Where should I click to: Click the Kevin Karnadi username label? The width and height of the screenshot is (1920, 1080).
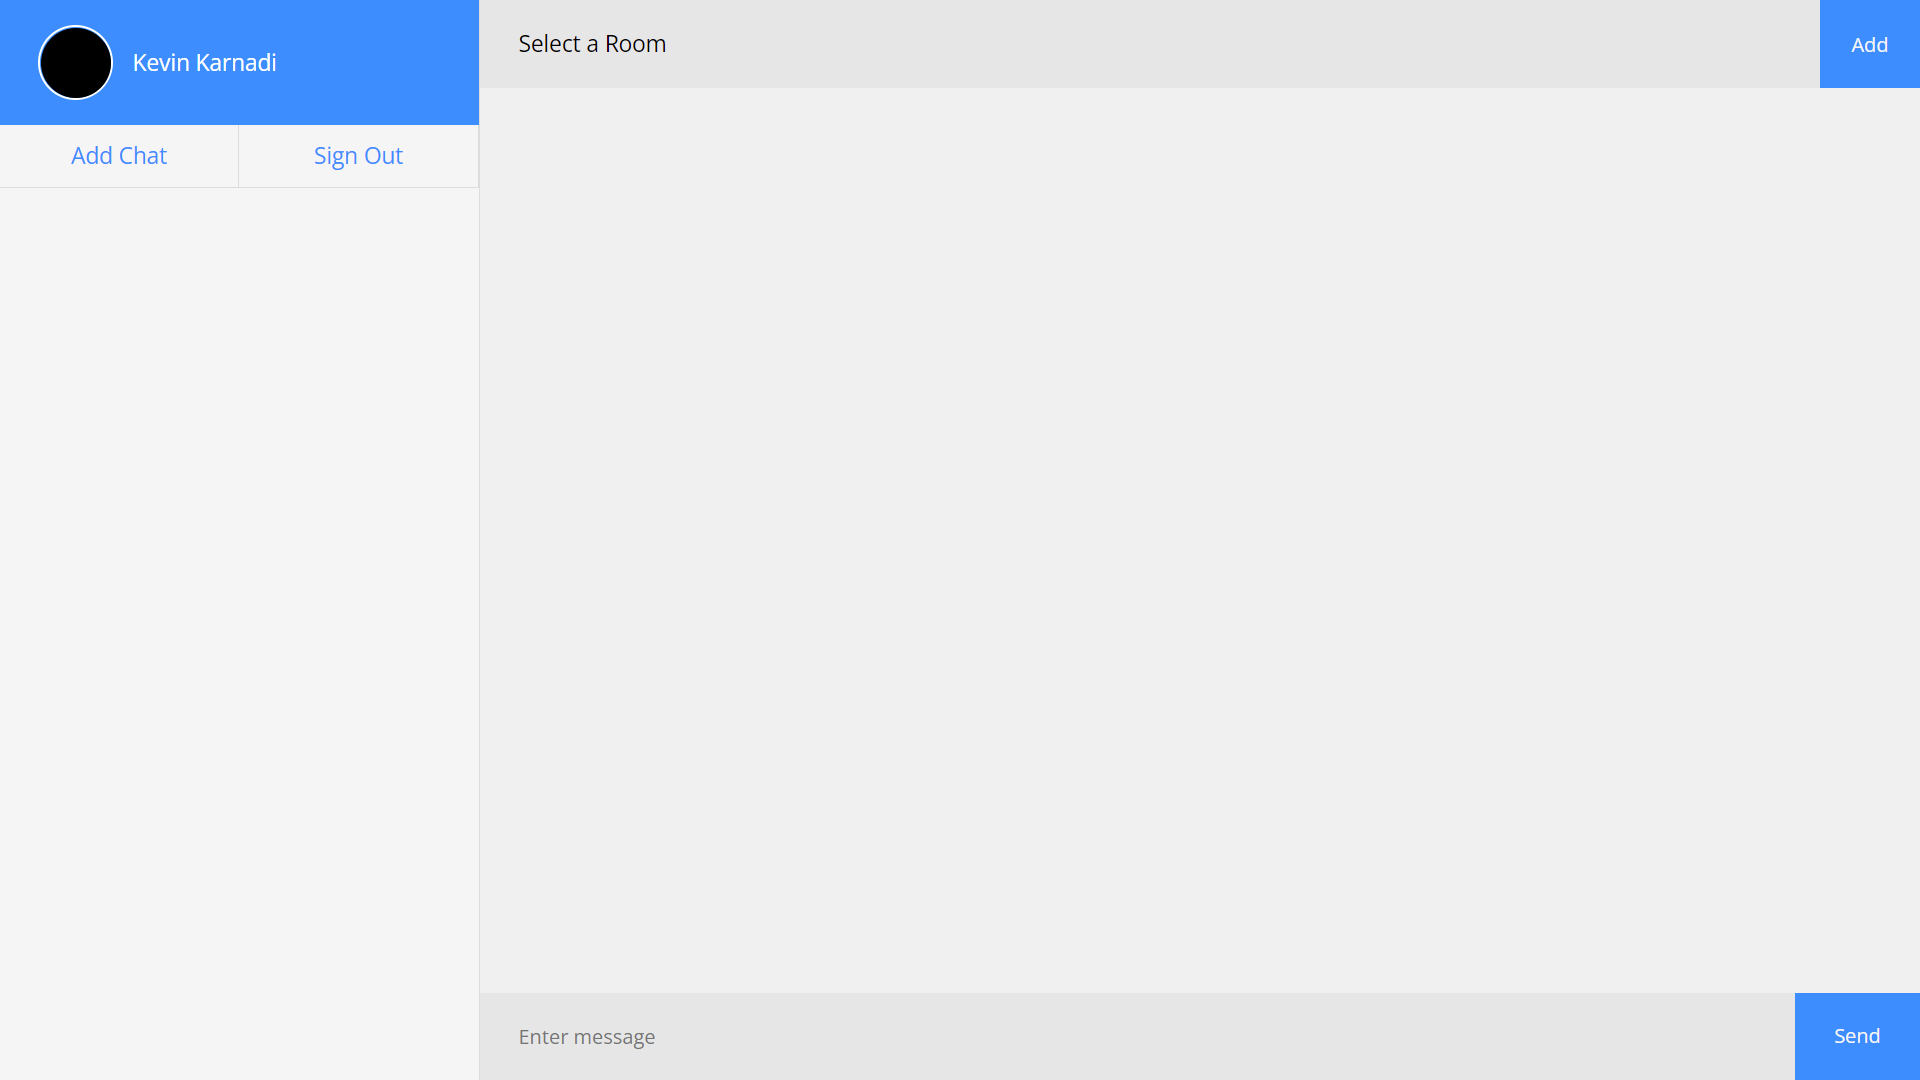pyautogui.click(x=204, y=62)
